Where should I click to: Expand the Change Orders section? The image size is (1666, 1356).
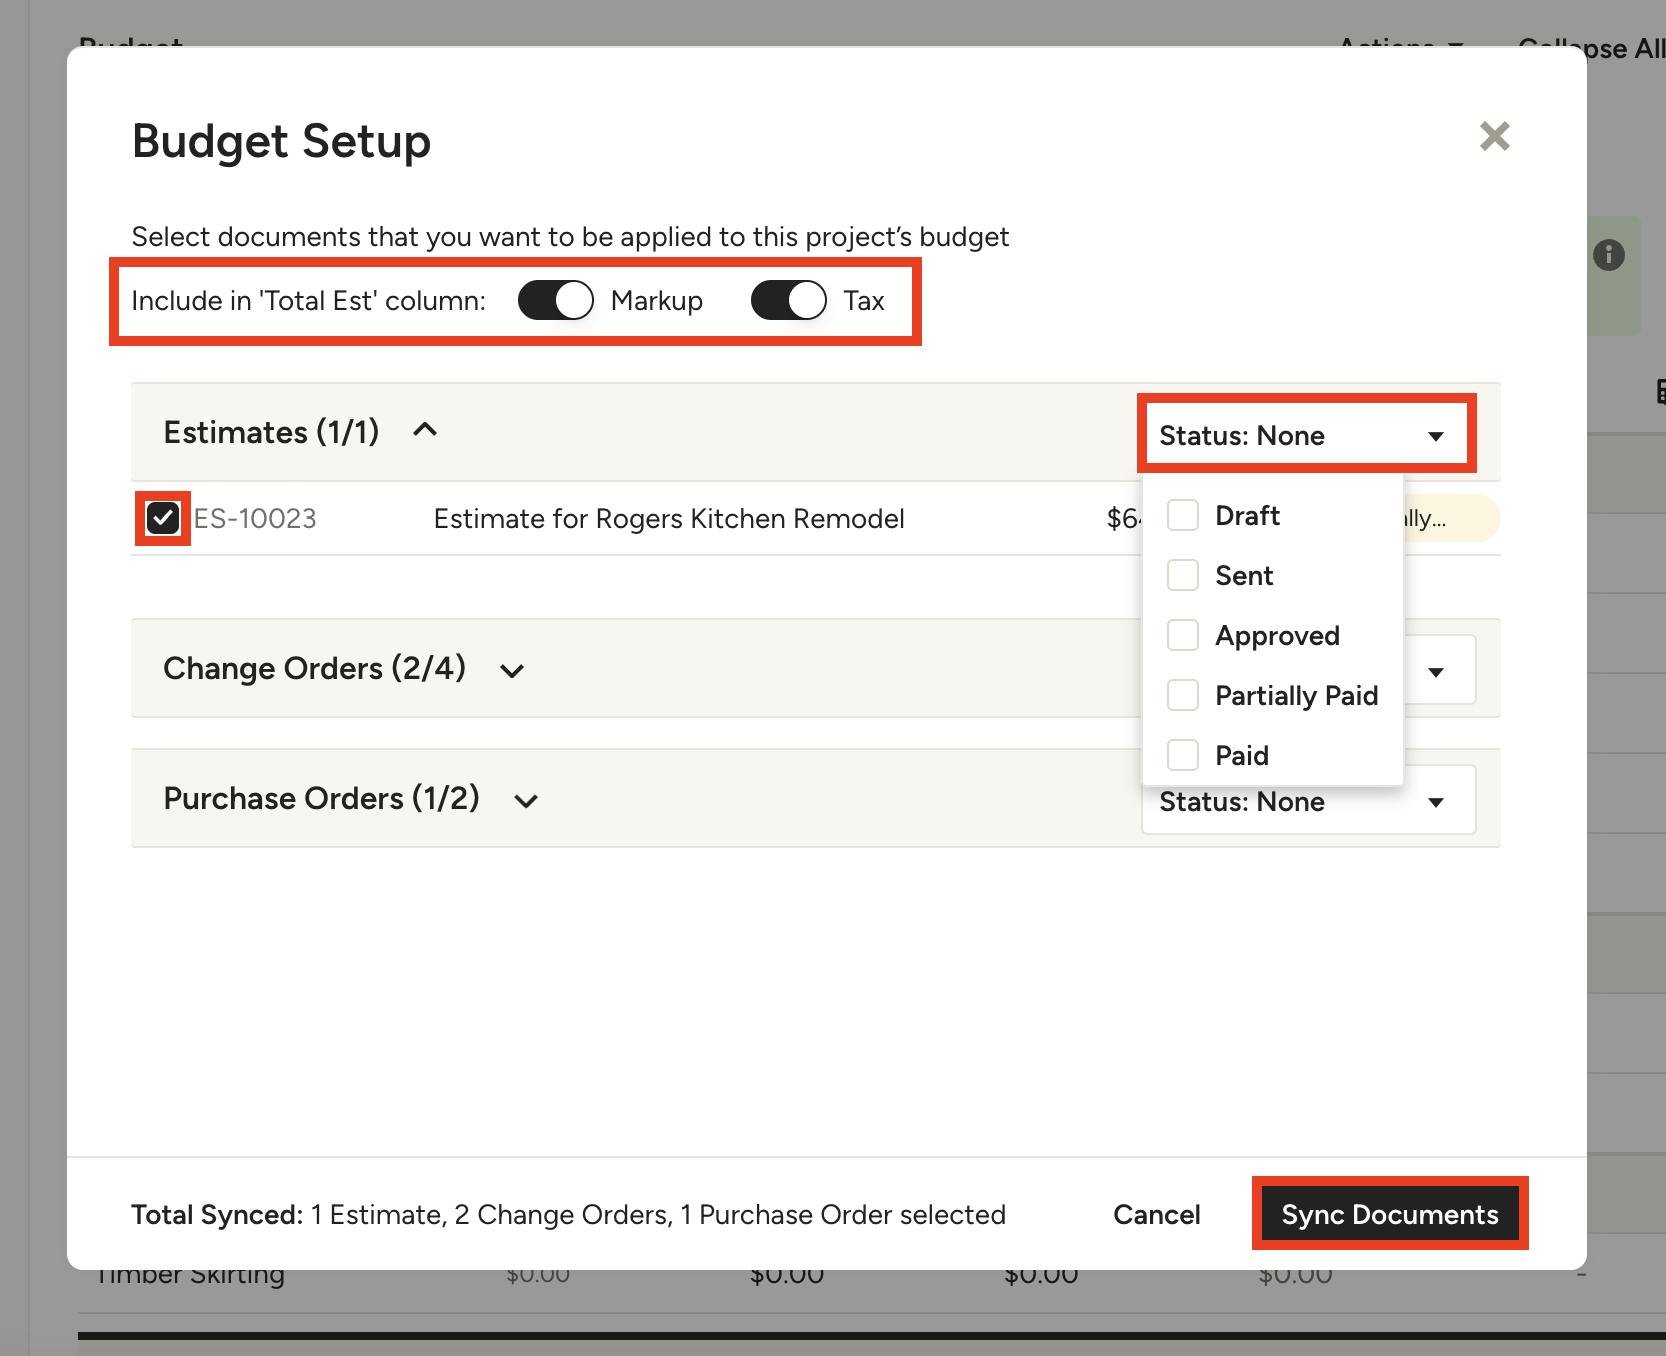pyautogui.click(x=512, y=671)
